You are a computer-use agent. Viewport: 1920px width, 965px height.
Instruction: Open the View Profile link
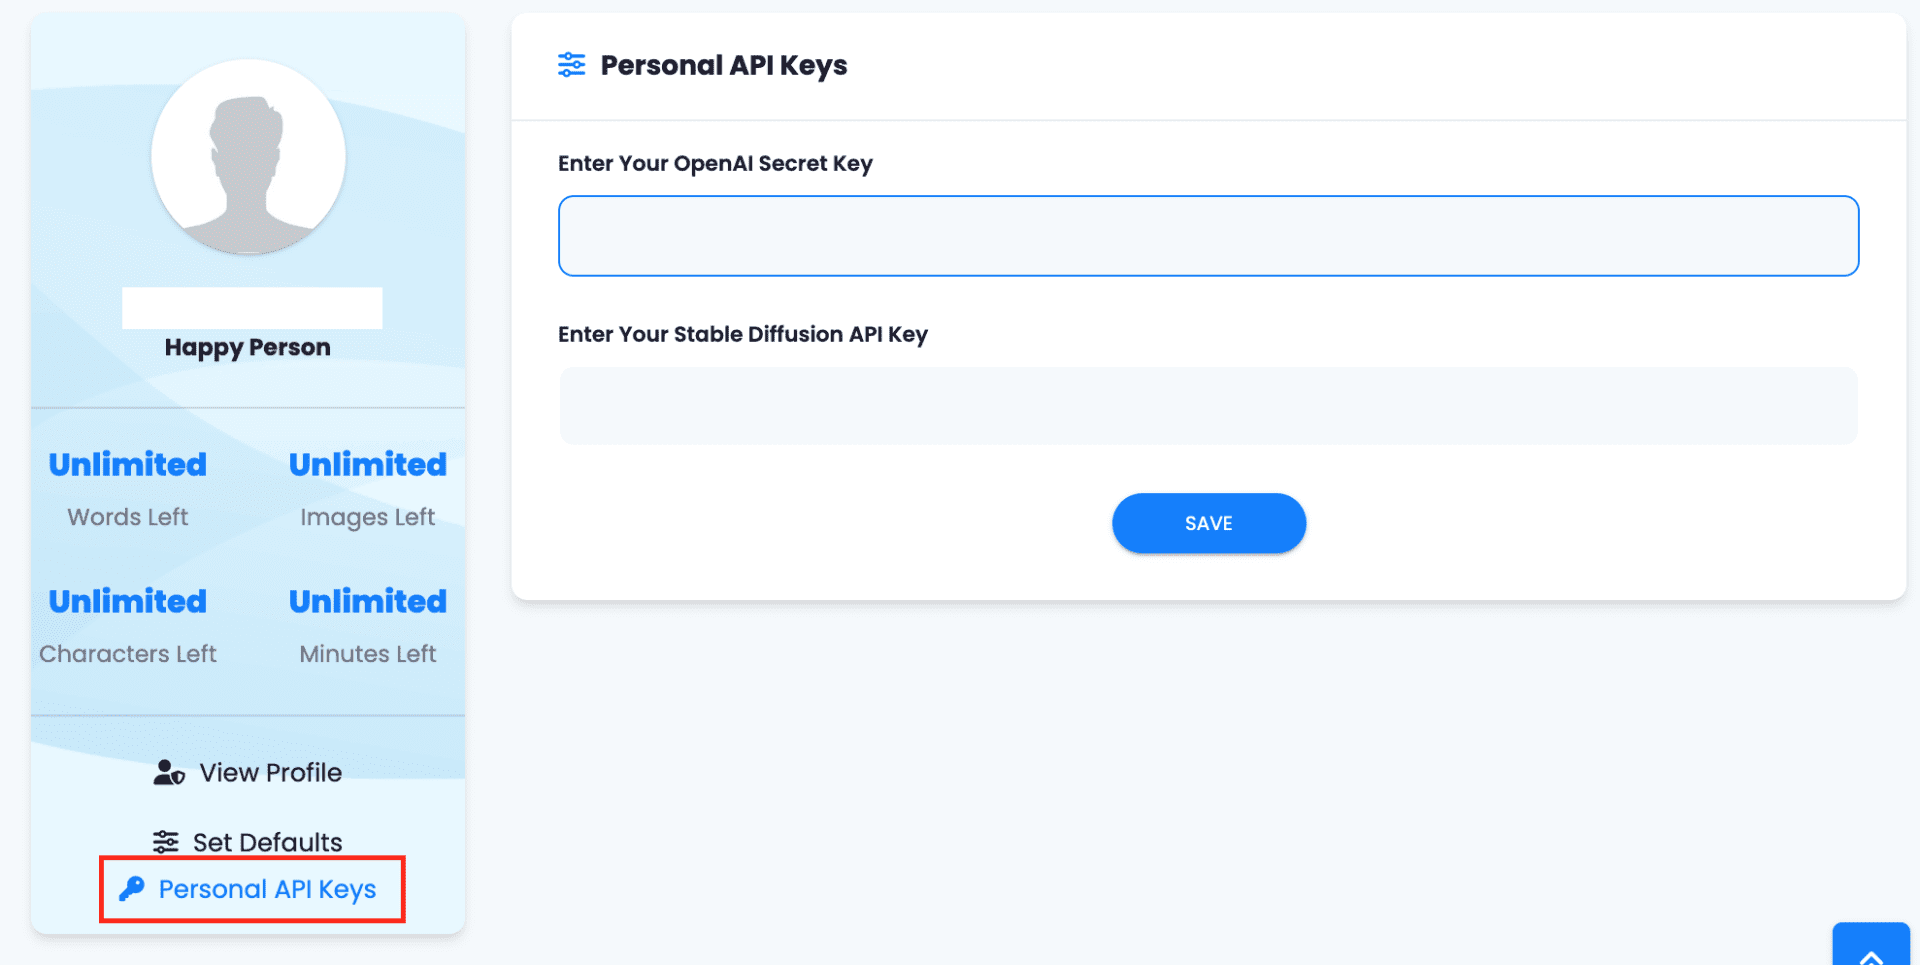[270, 773]
